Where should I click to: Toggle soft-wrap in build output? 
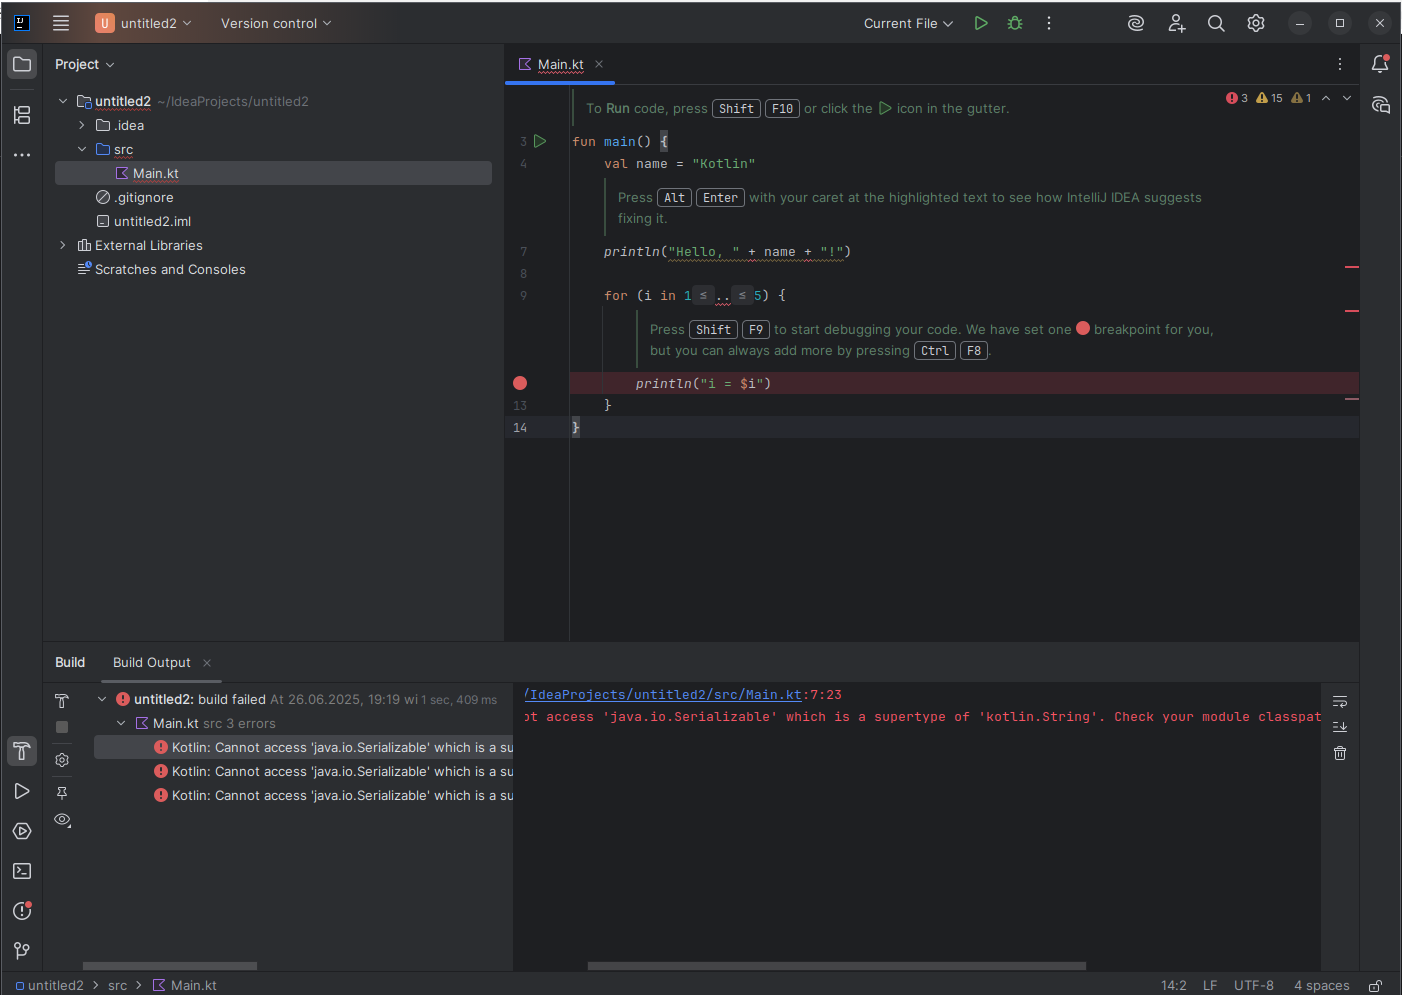[x=1340, y=701]
